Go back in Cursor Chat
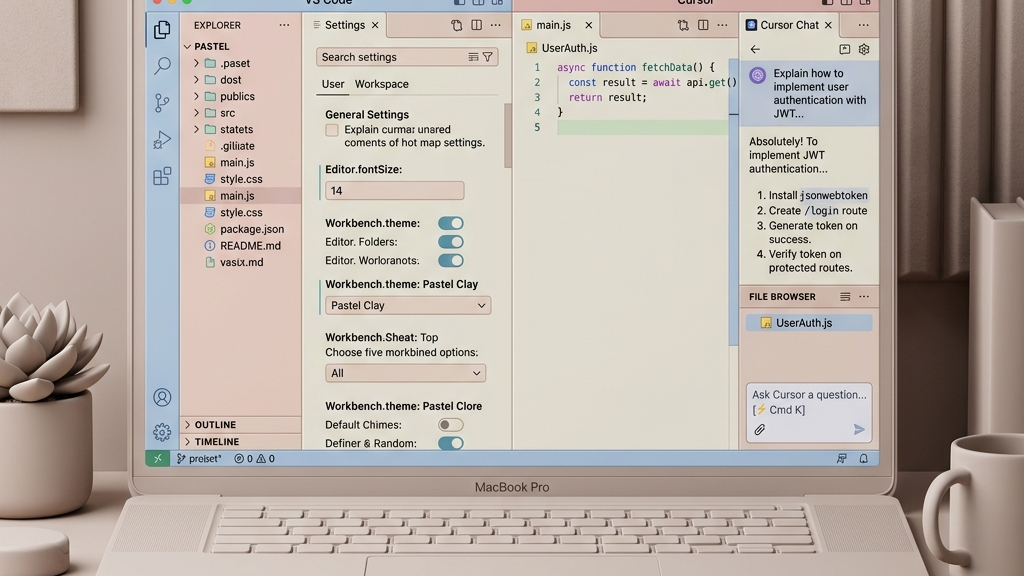This screenshot has width=1024, height=576. tap(755, 49)
